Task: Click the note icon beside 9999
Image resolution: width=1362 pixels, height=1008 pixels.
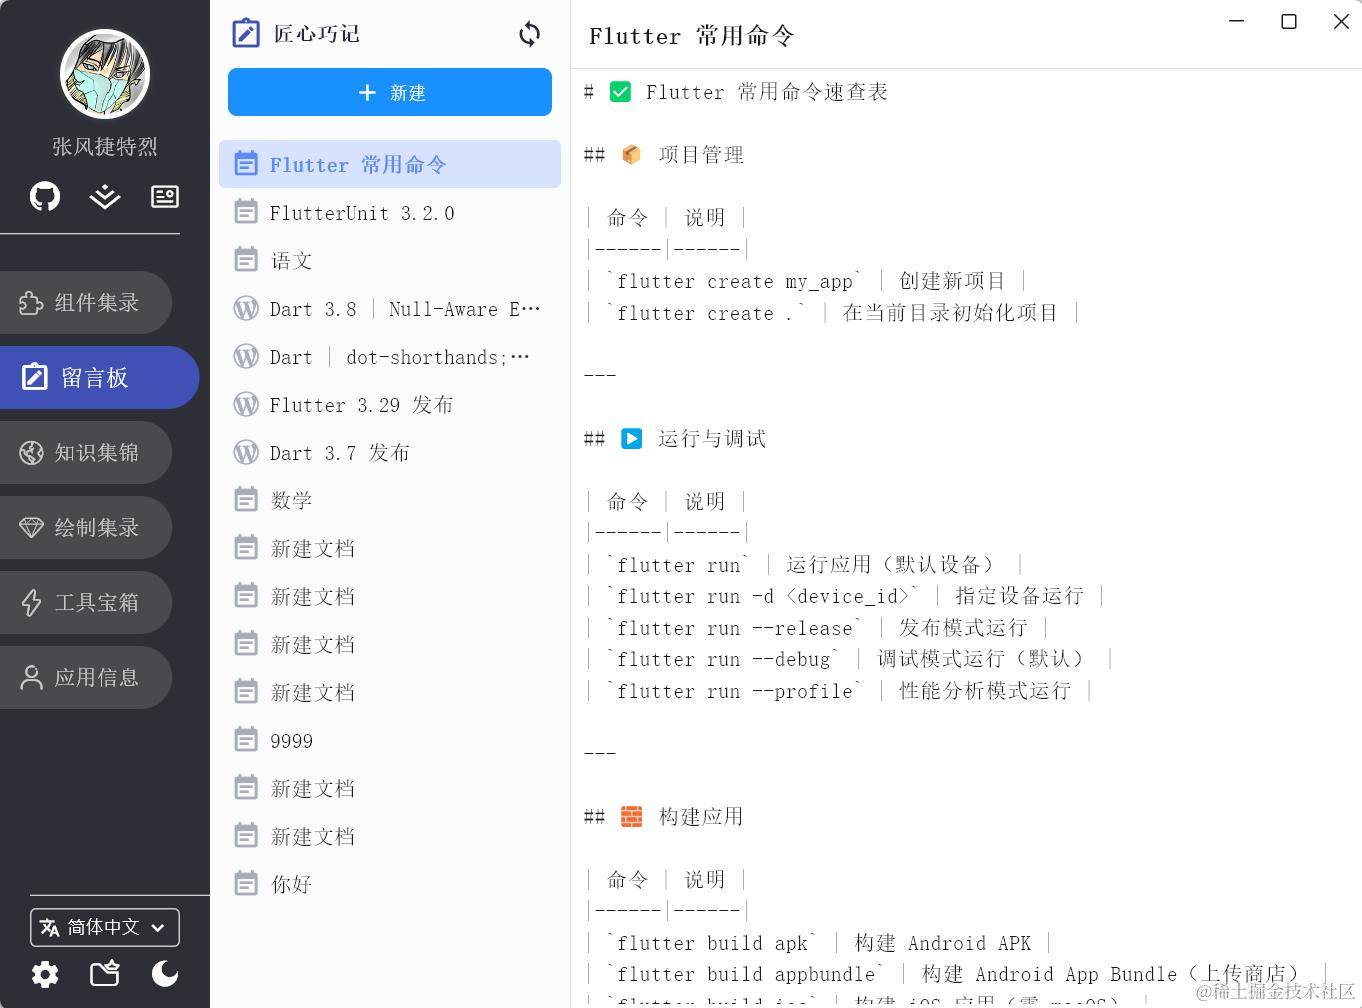Action: [246, 740]
